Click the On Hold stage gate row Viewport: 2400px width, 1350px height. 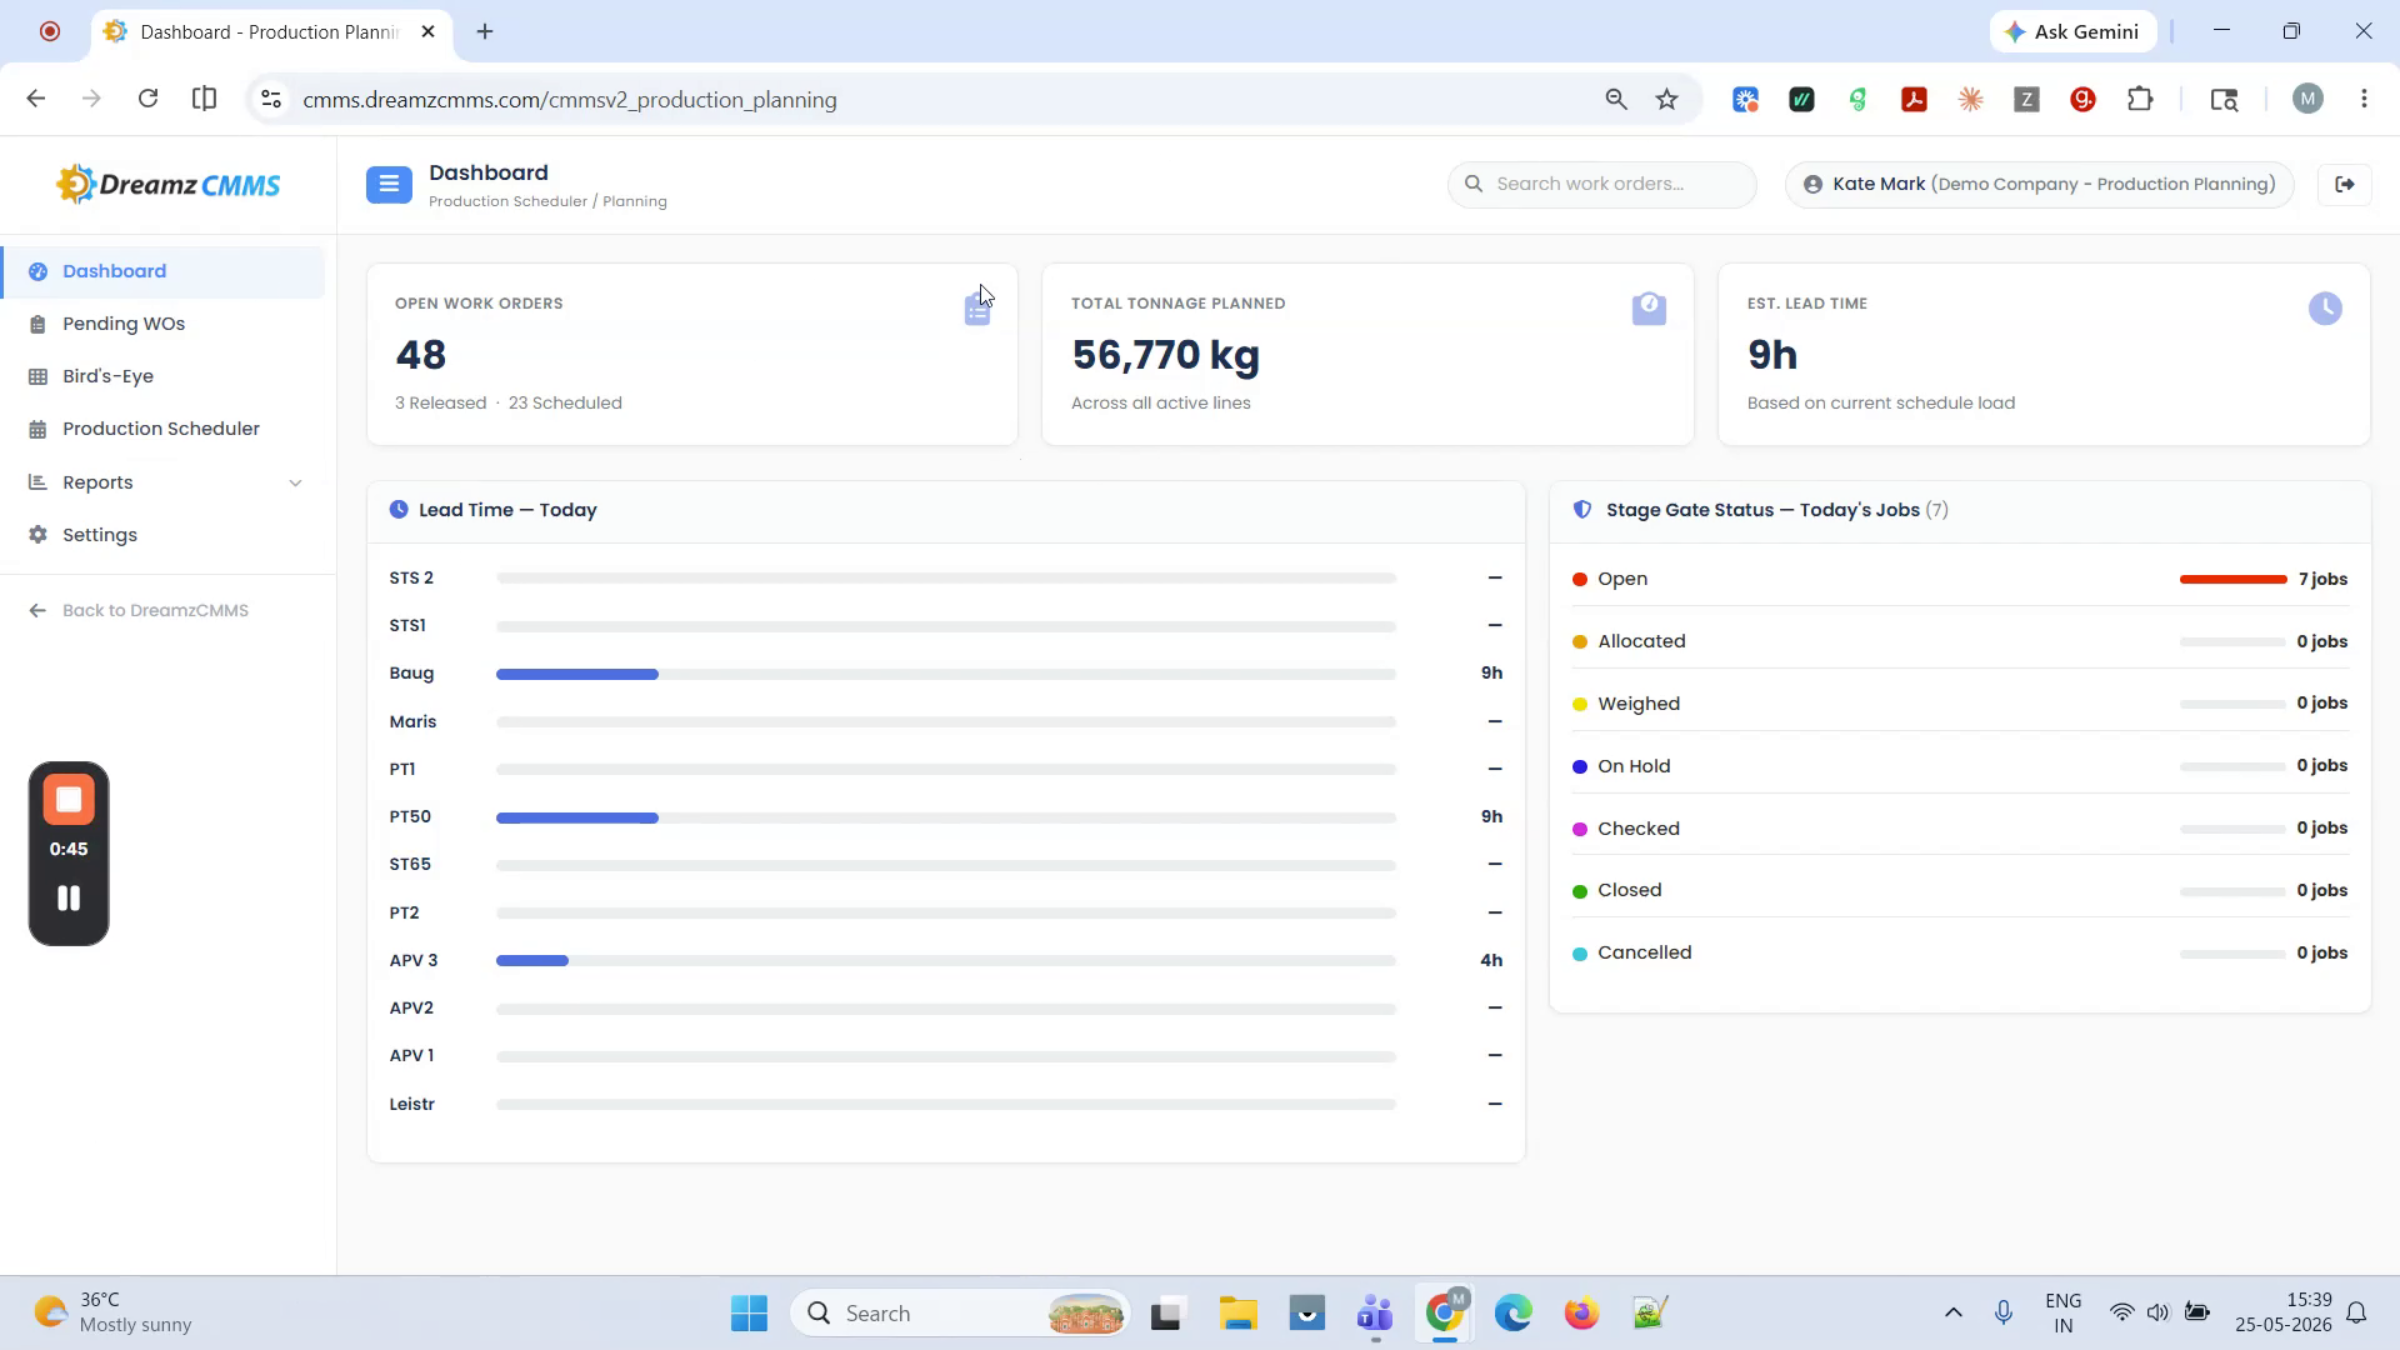point(1960,766)
